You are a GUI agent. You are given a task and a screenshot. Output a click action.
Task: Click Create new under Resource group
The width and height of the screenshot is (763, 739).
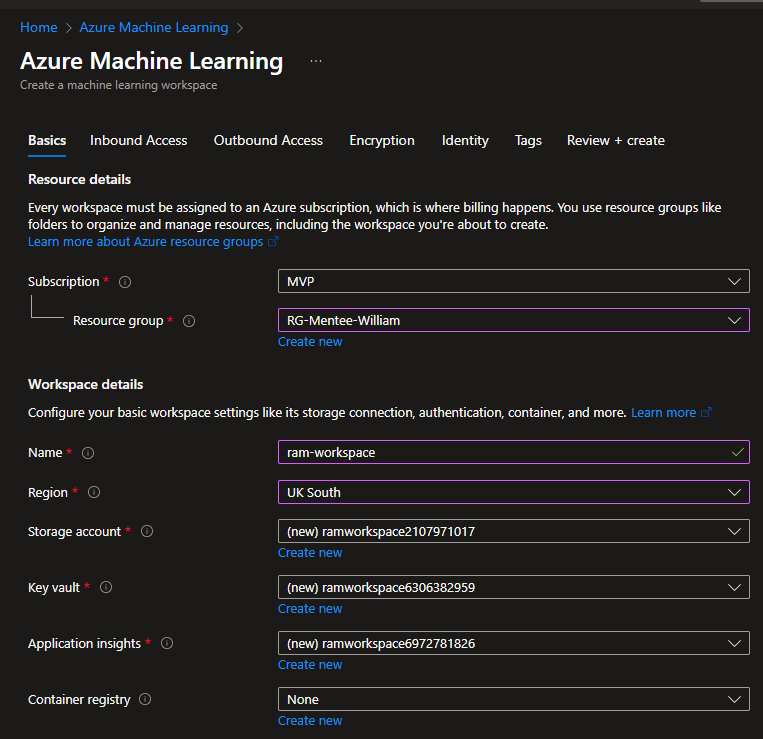[x=310, y=342]
